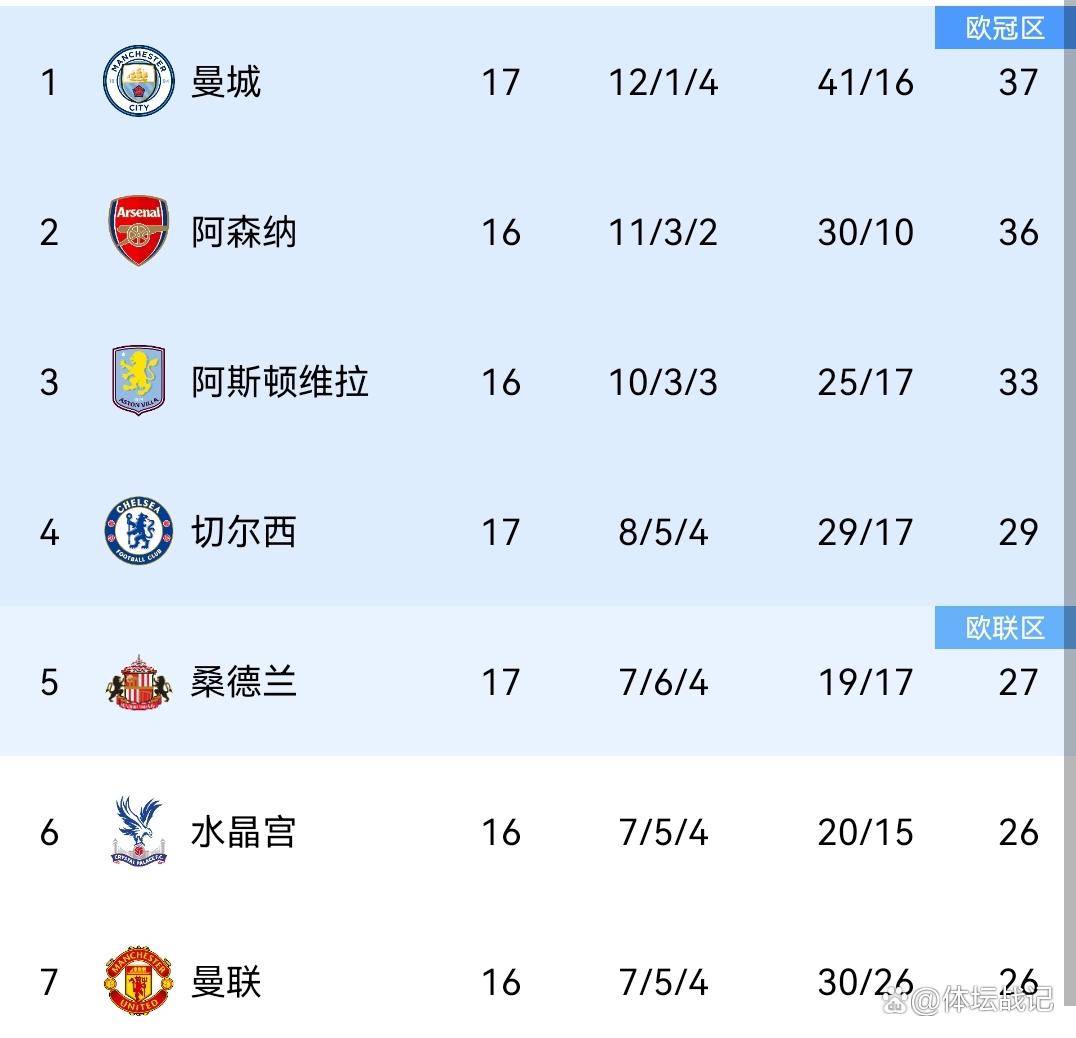Click Arsenal's 11/3/2 win-draw-loss record
This screenshot has height=1038, width=1076.
point(663,232)
